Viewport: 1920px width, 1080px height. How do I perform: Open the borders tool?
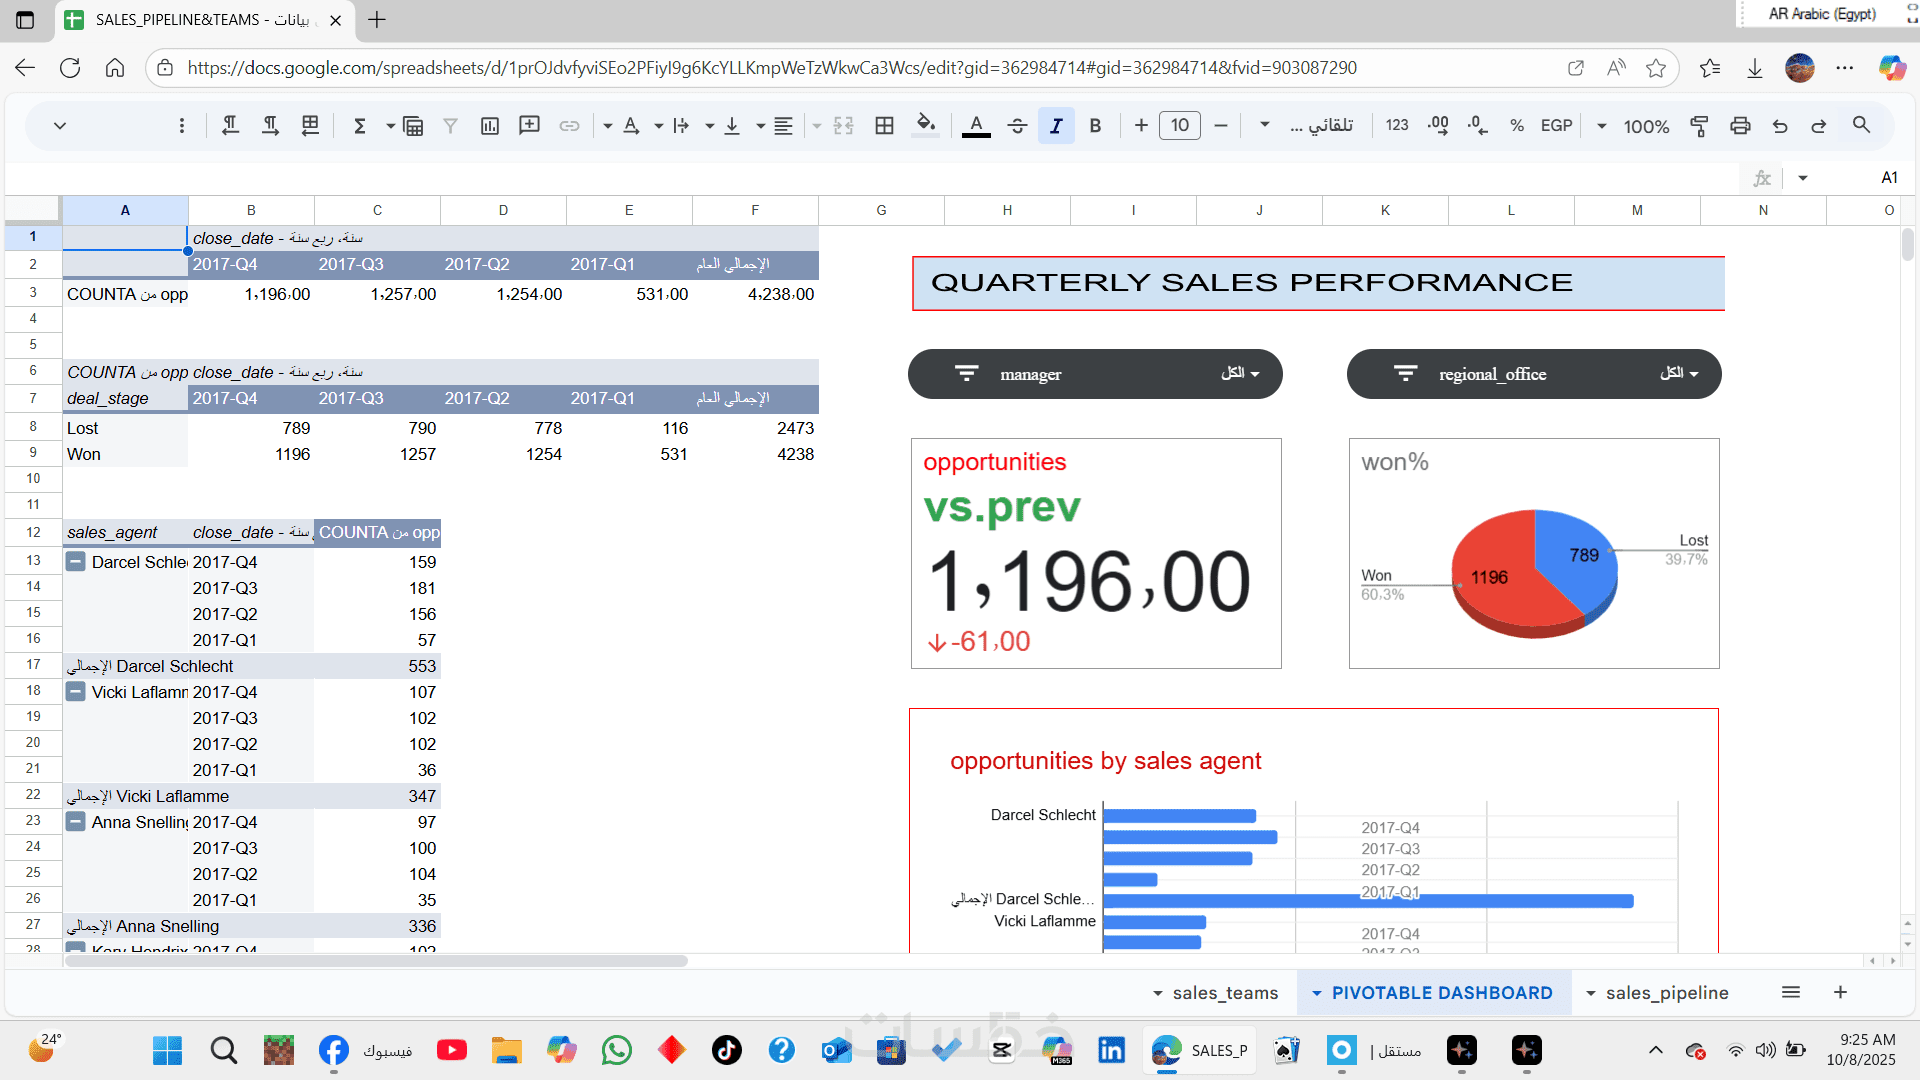click(x=884, y=126)
